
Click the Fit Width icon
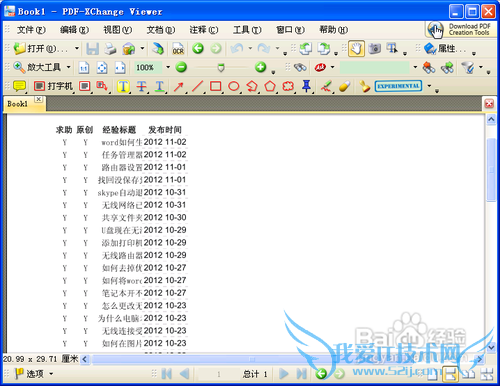coord(120,68)
